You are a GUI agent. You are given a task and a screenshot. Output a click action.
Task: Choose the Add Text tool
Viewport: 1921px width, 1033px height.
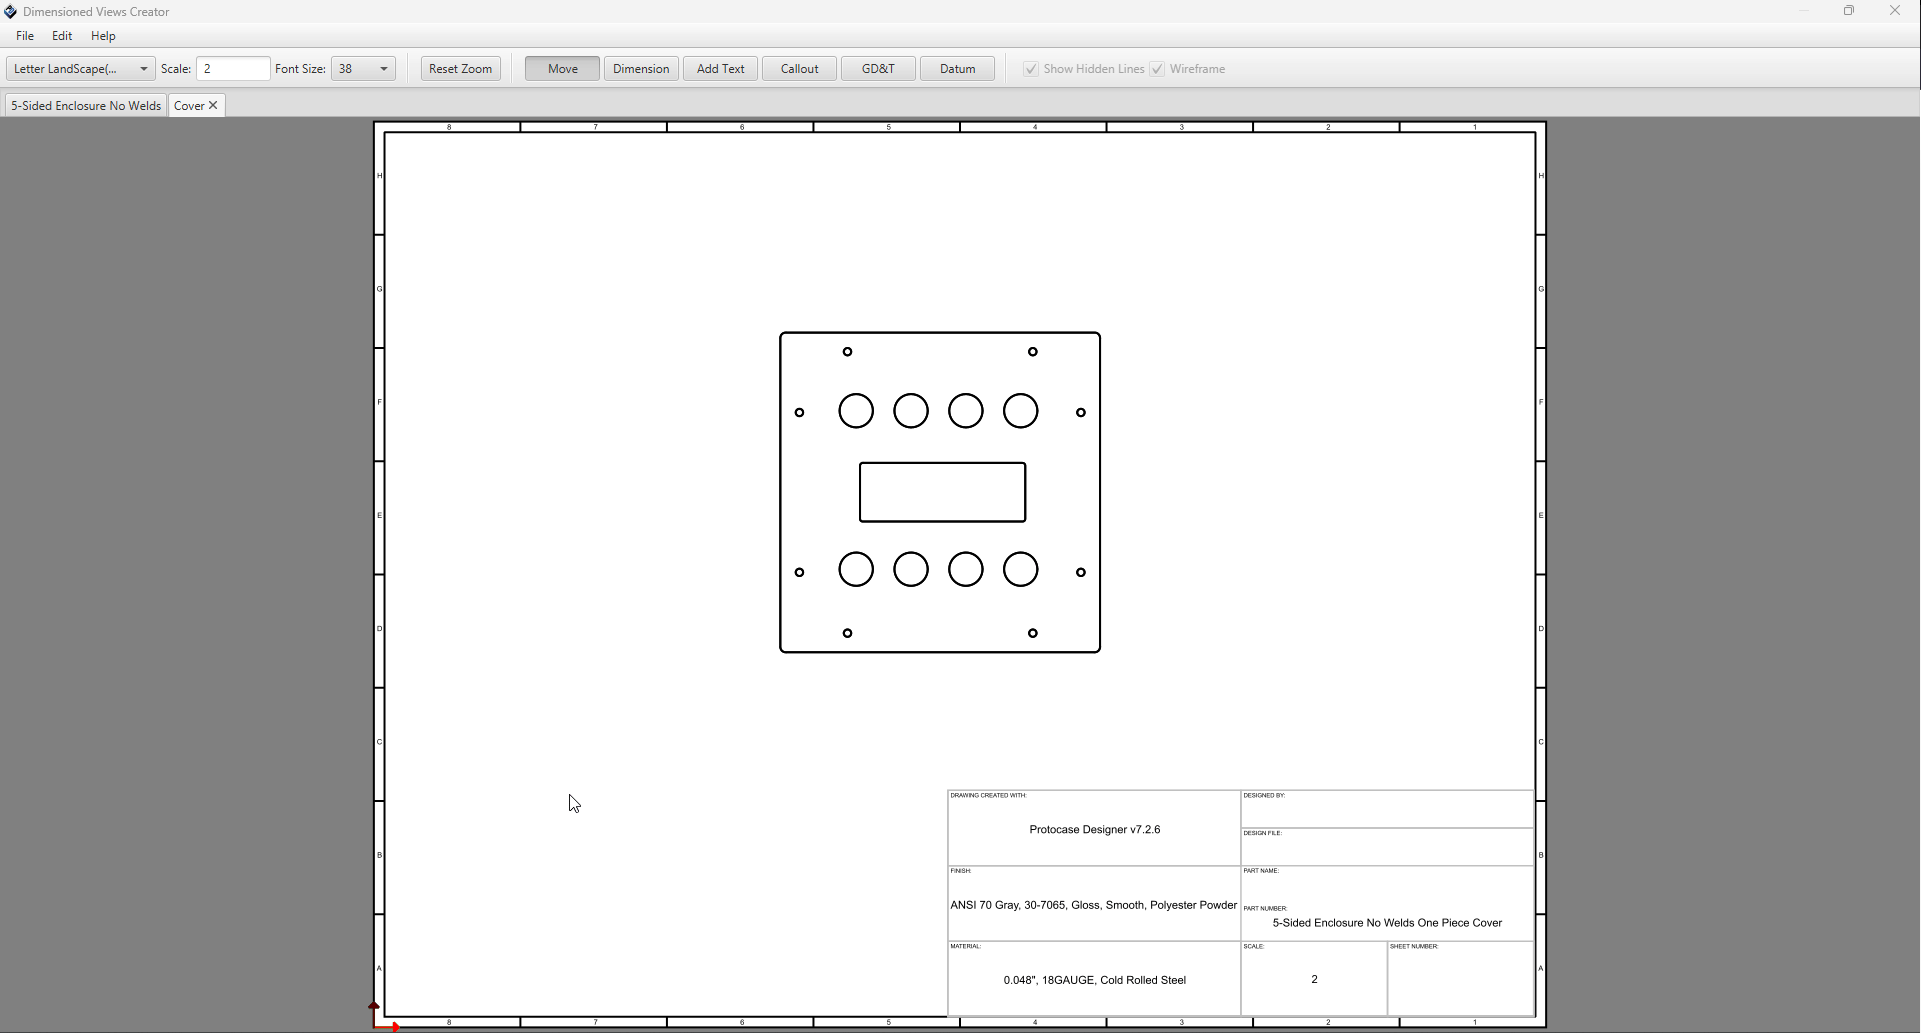click(x=720, y=69)
